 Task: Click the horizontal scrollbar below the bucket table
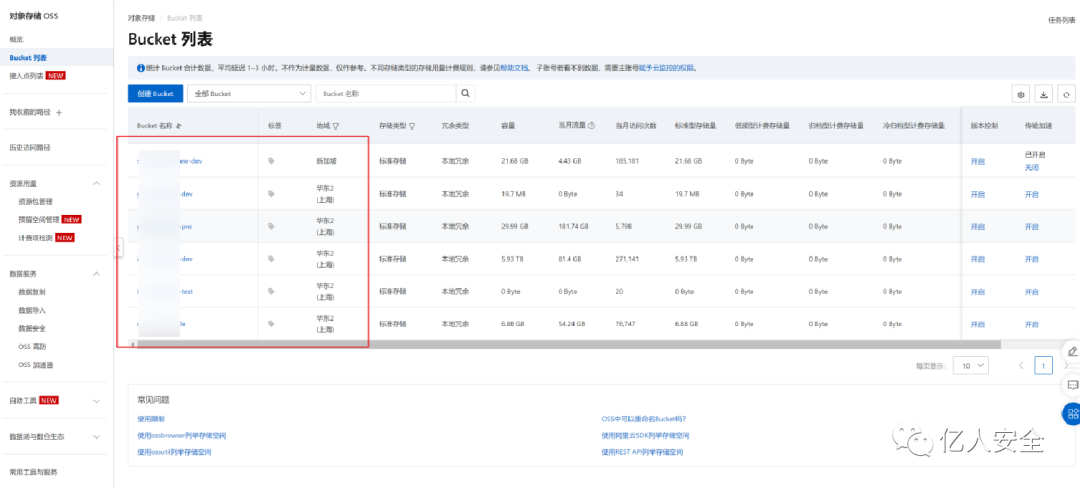pyautogui.click(x=568, y=343)
